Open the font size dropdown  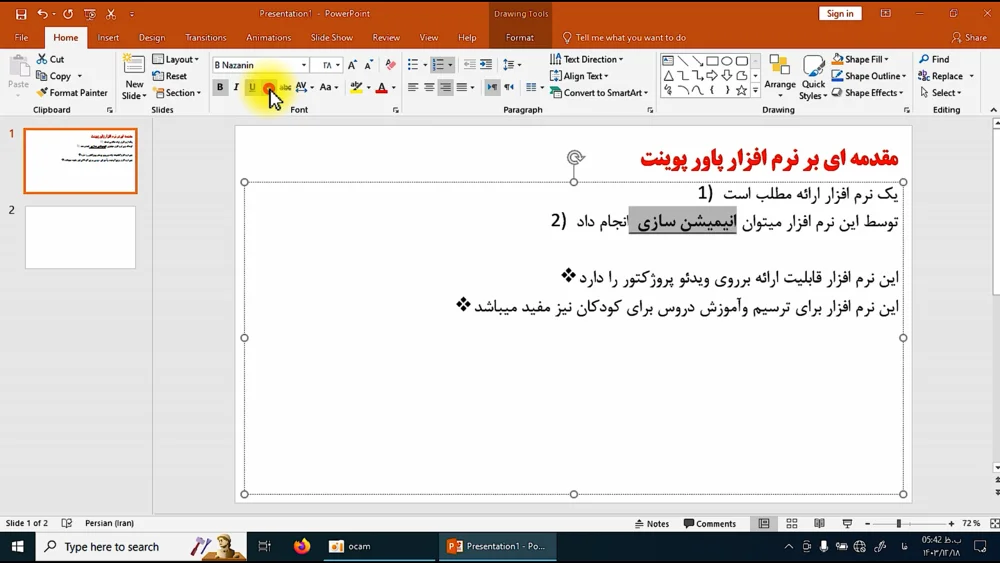tap(338, 65)
